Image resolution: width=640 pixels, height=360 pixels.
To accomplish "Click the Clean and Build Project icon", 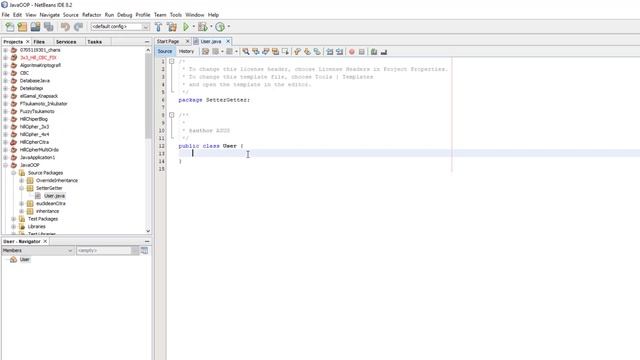I will 172,27.
